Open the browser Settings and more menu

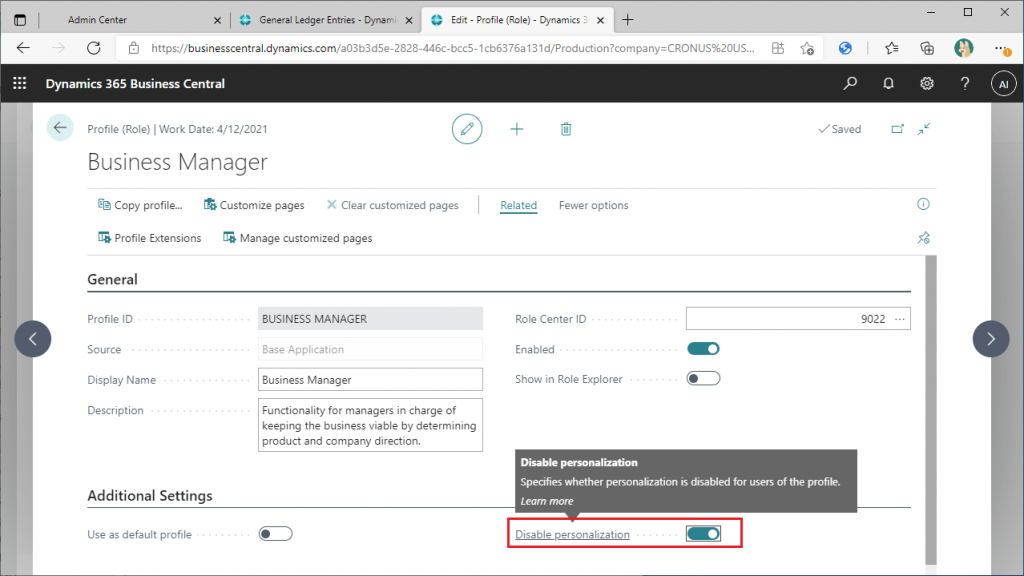click(x=1002, y=48)
